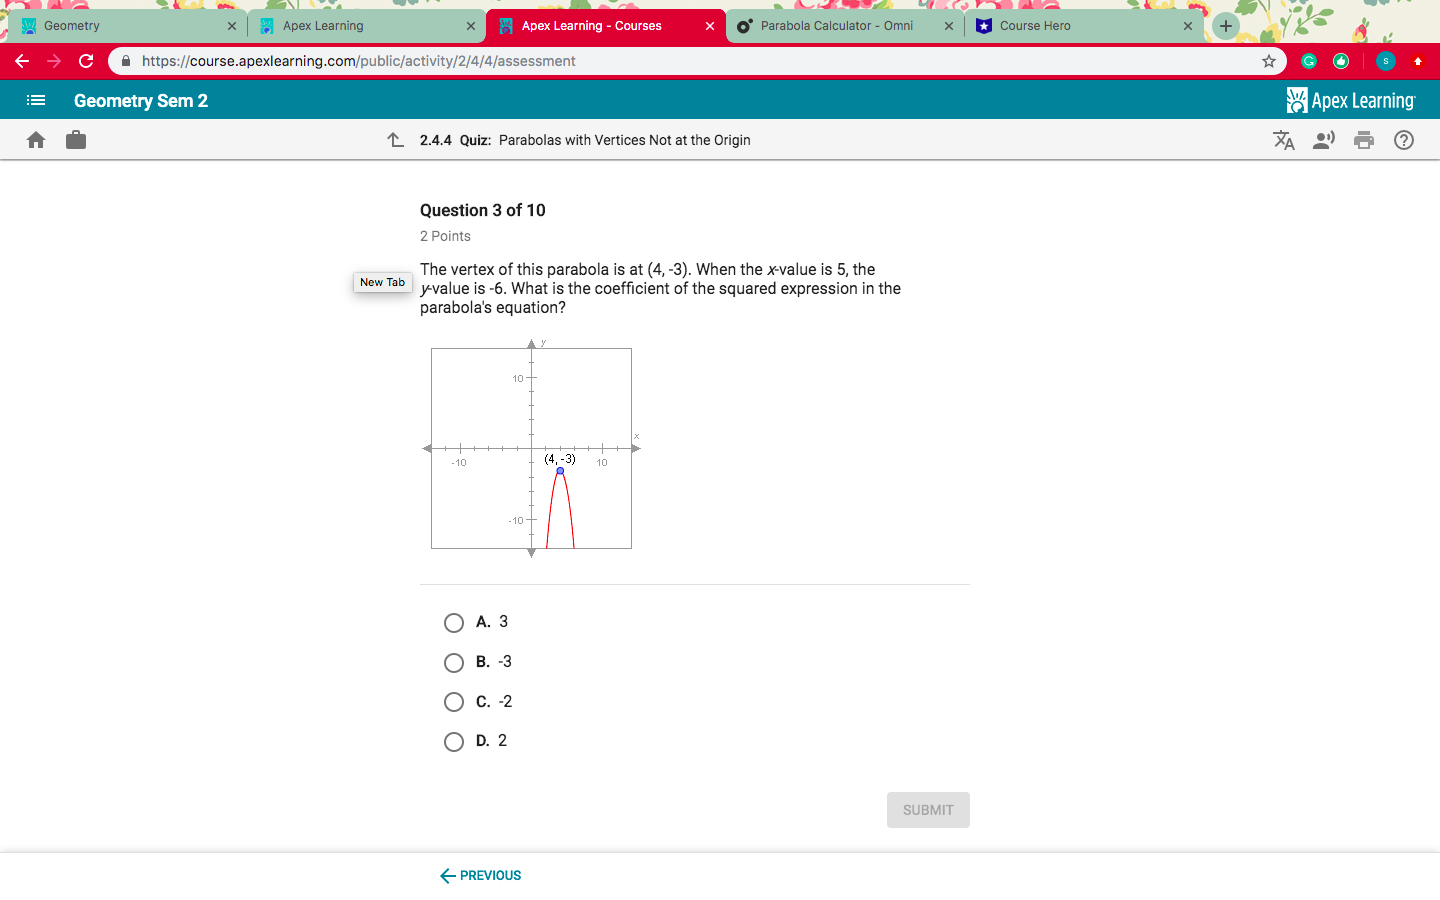Image resolution: width=1440 pixels, height=900 pixels.
Task: Click the Apex Learning logo
Action: point(1352,99)
